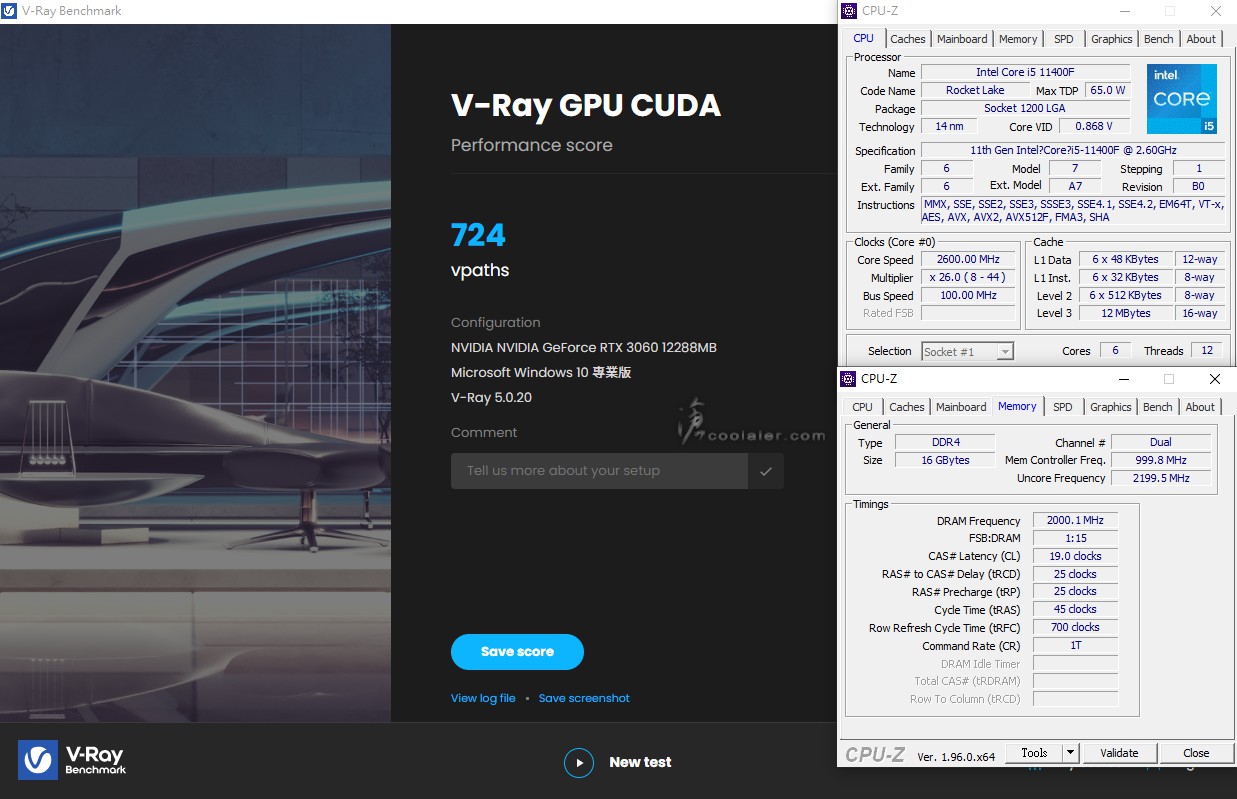
Task: Click the CPU-Z icon in the memory window title bar
Action: [848, 379]
